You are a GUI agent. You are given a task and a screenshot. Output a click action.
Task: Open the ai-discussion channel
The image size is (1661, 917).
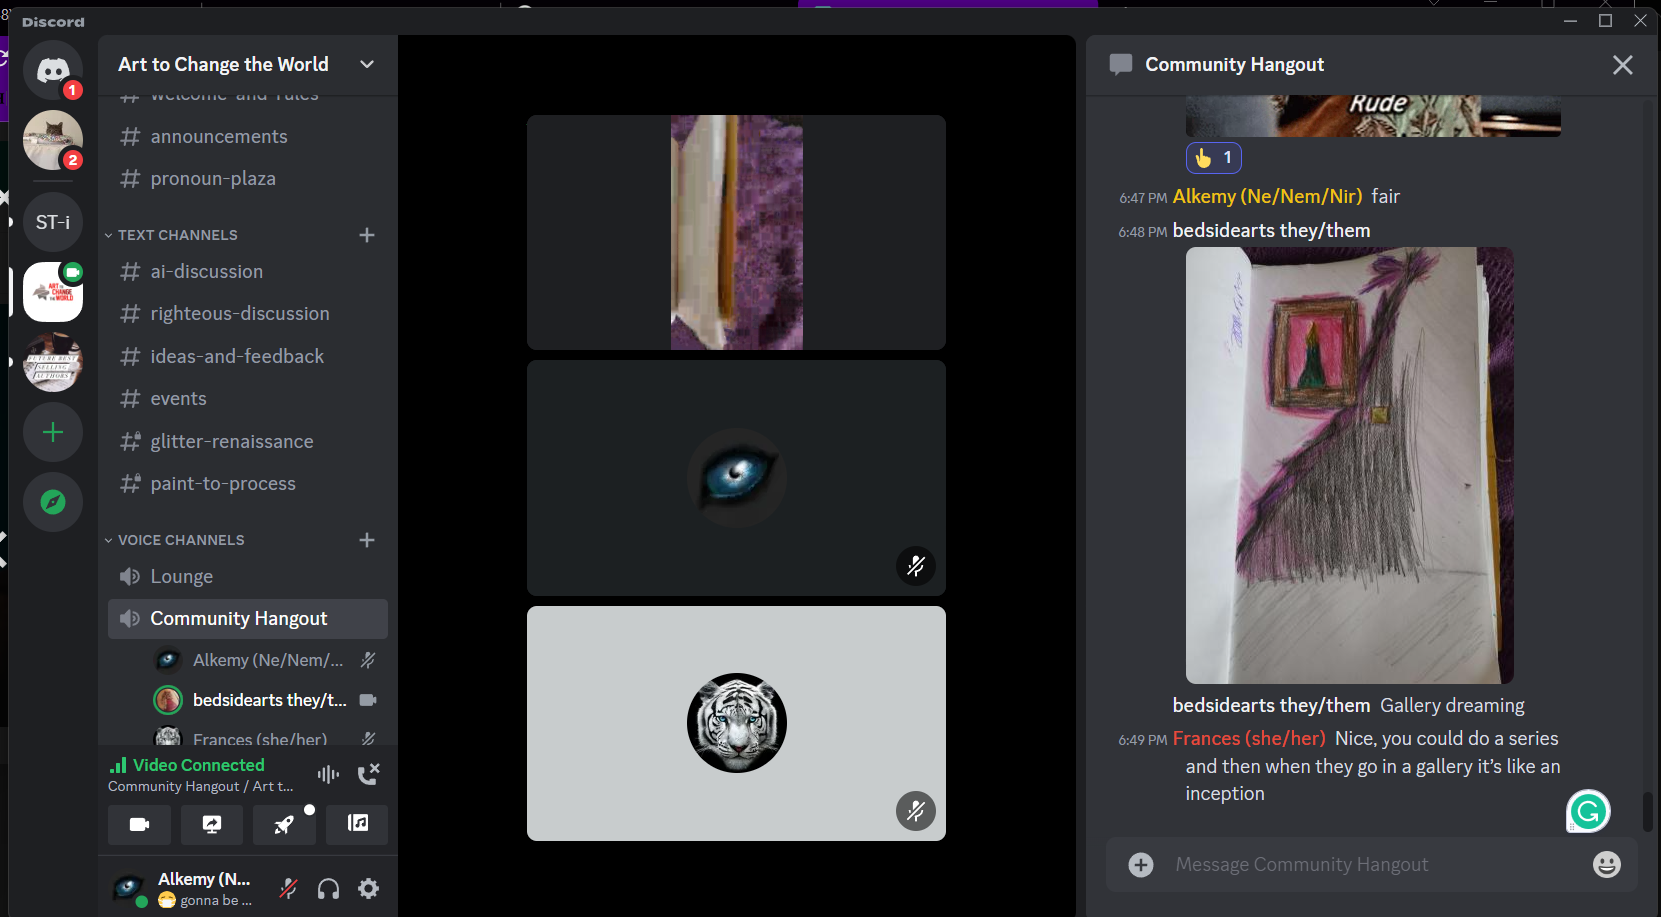[206, 272]
